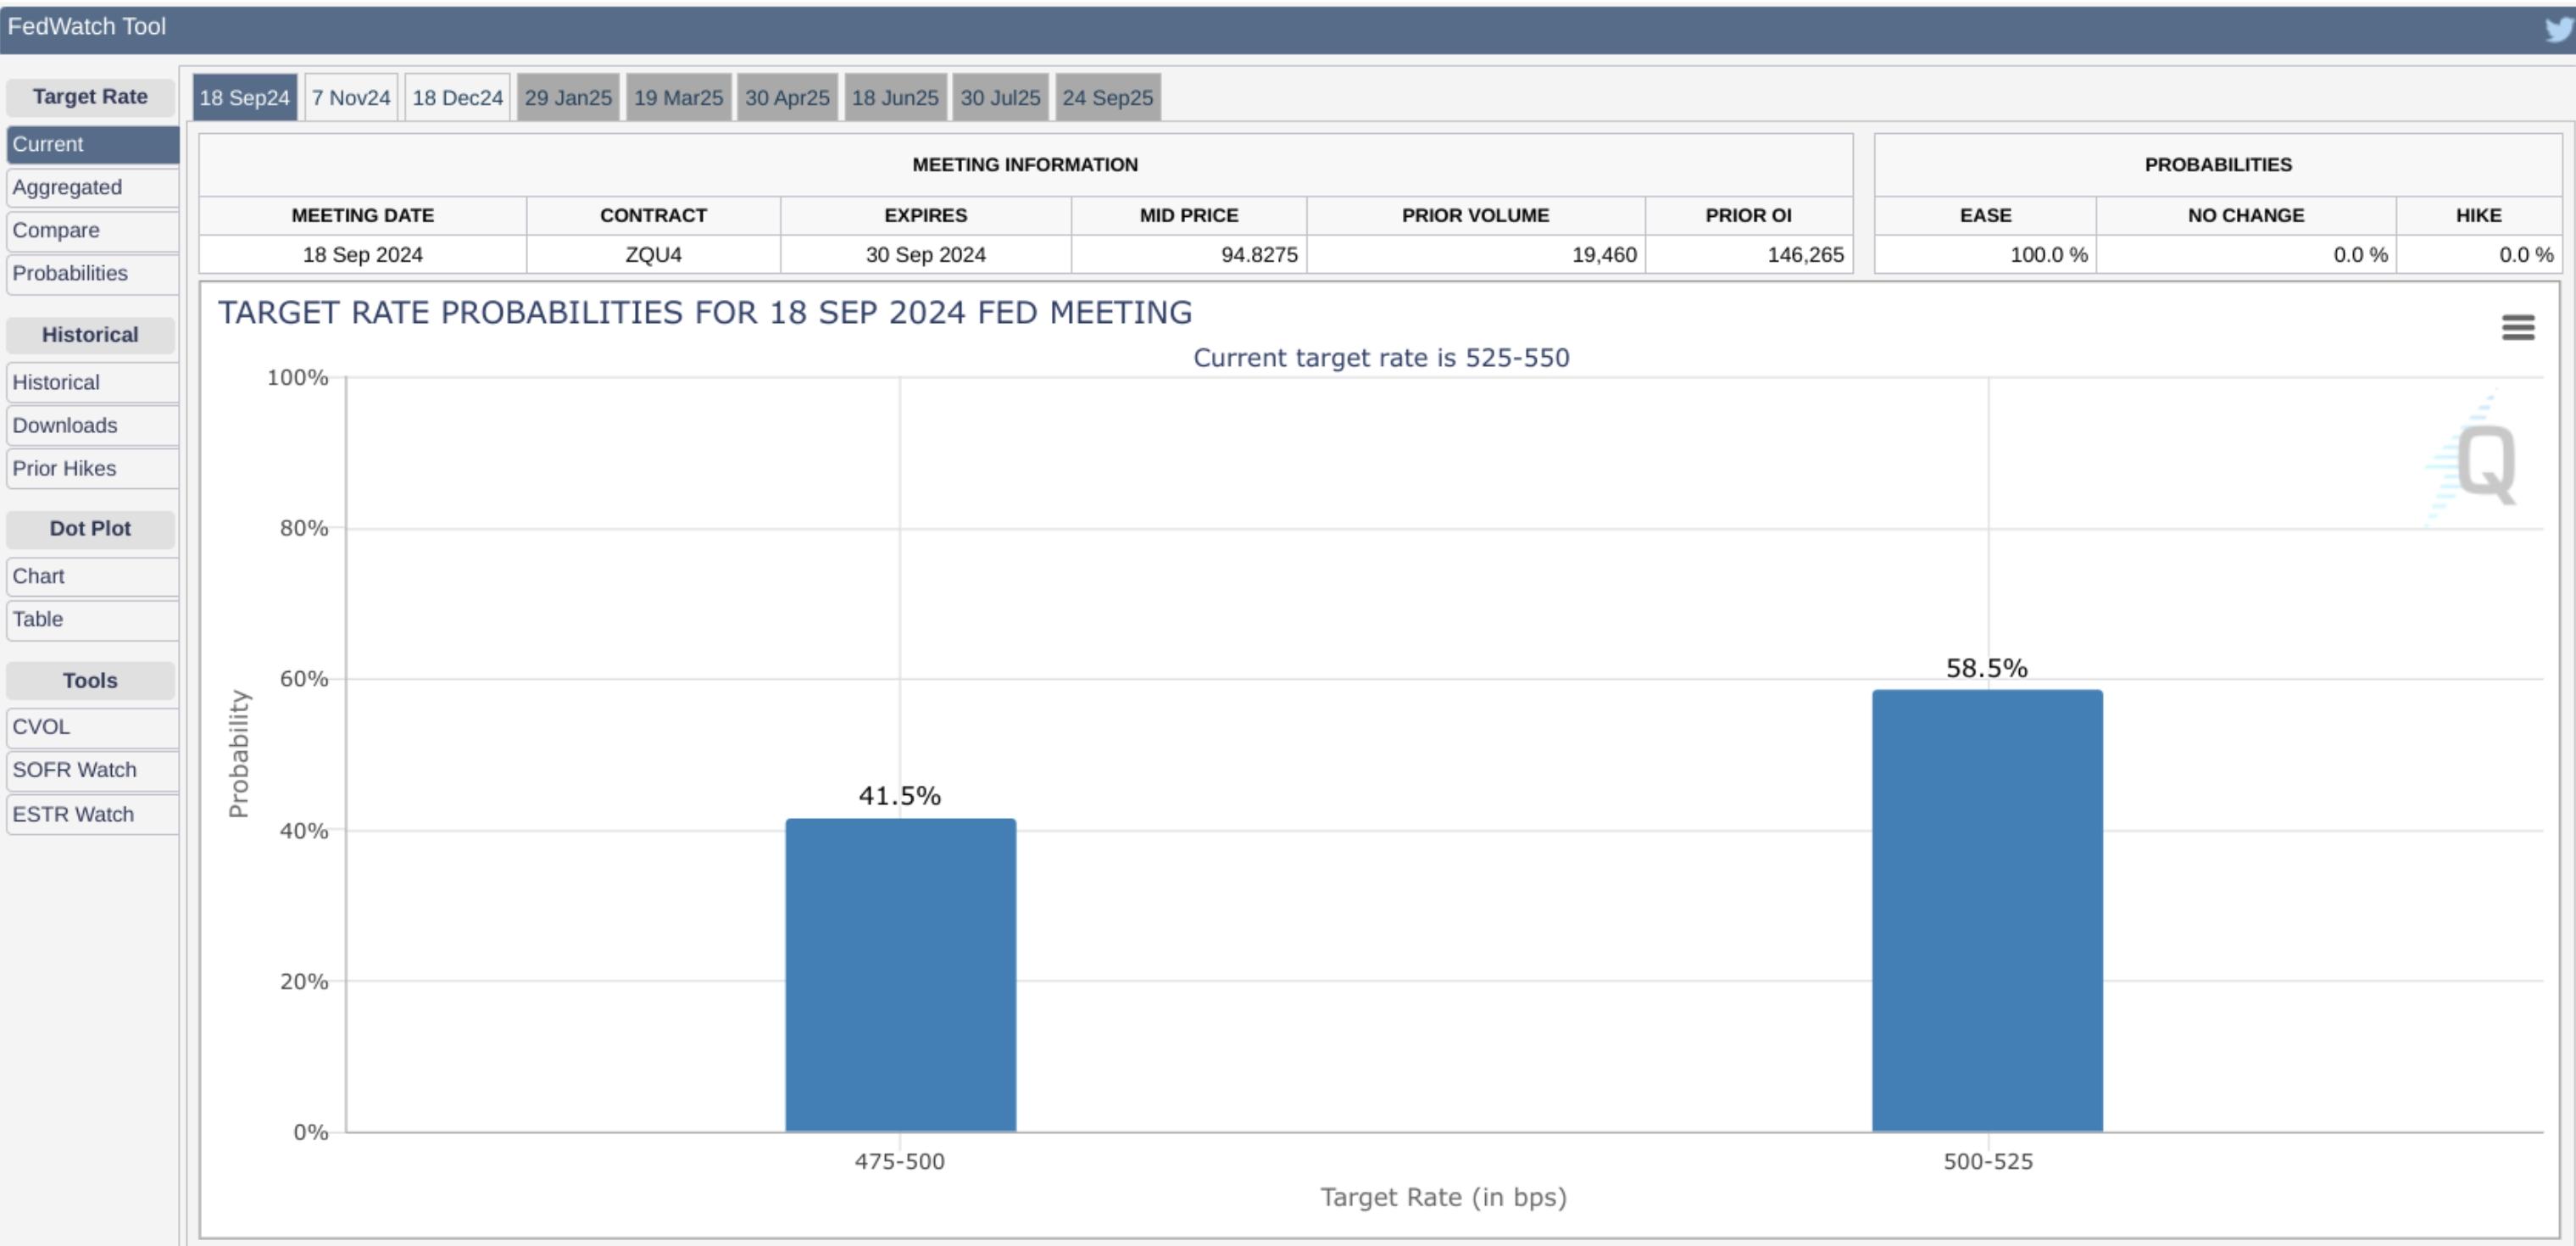Click the chart title text
Image resolution: width=2576 pixels, height=1246 pixels.
(705, 313)
